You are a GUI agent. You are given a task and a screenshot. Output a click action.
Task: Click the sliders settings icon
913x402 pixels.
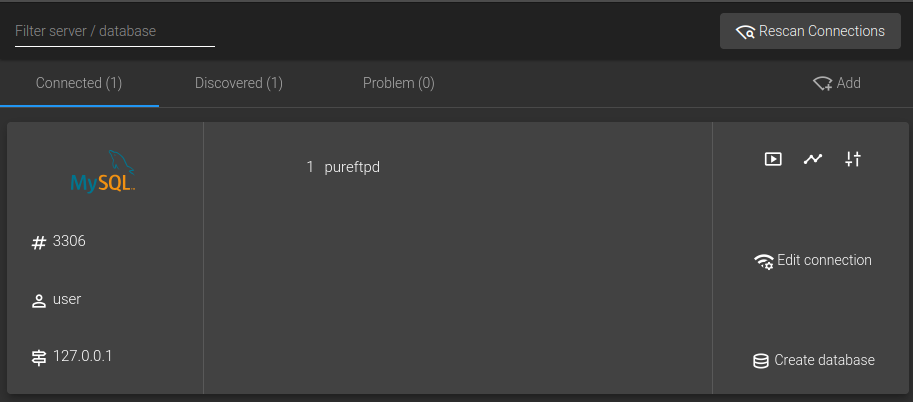click(852, 159)
